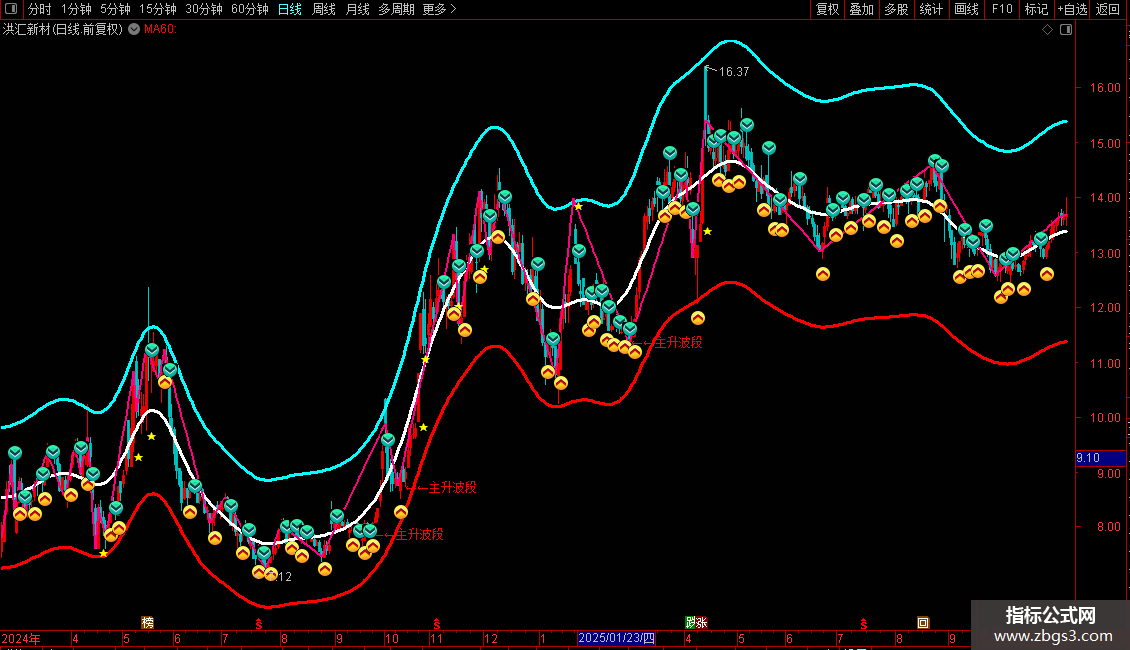The height and width of the screenshot is (650, 1130).
Task: Click the 叠加 overlay button
Action: (861, 9)
